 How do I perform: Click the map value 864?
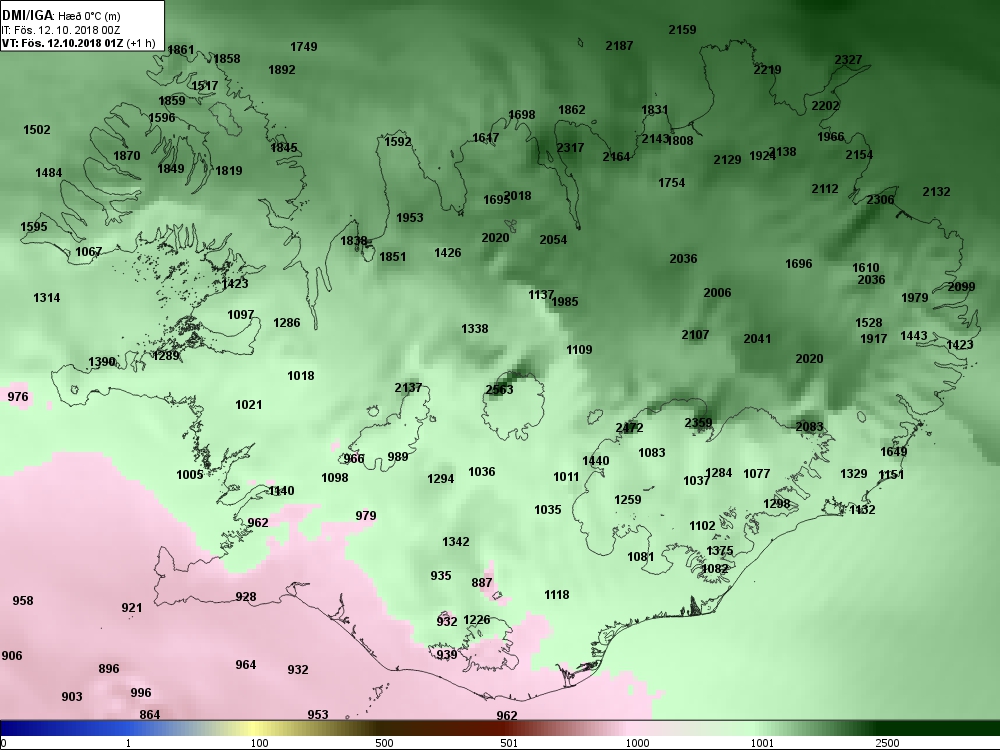pyautogui.click(x=149, y=714)
